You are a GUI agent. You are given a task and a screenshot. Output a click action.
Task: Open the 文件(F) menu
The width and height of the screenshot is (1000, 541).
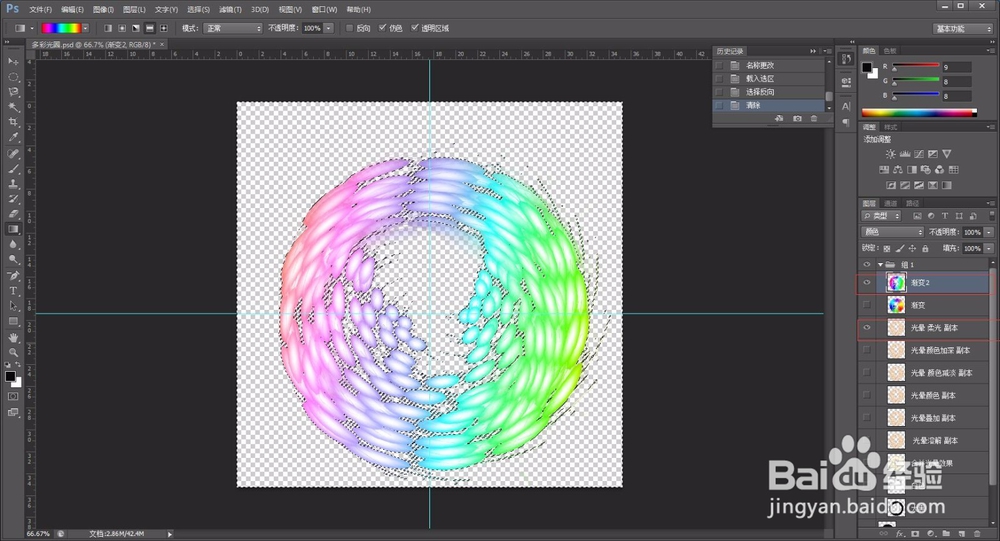tap(40, 10)
